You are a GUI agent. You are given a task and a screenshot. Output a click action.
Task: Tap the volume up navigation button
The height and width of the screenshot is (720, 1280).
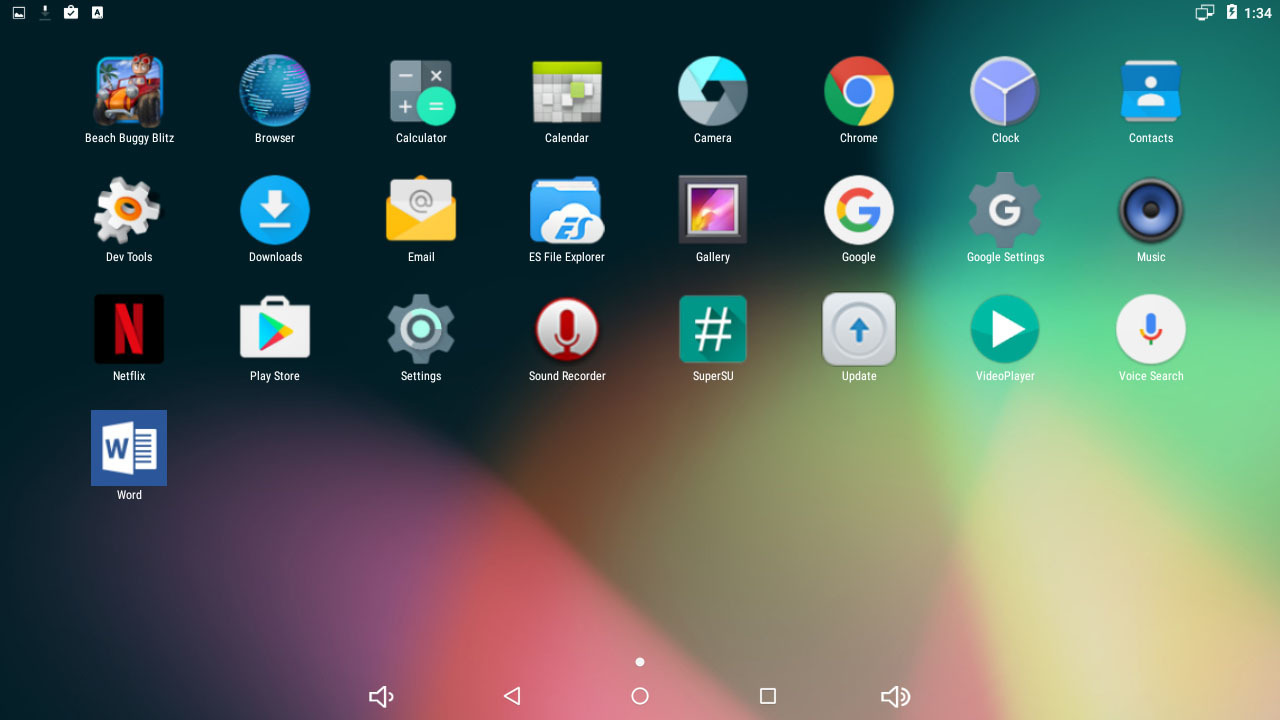click(895, 696)
